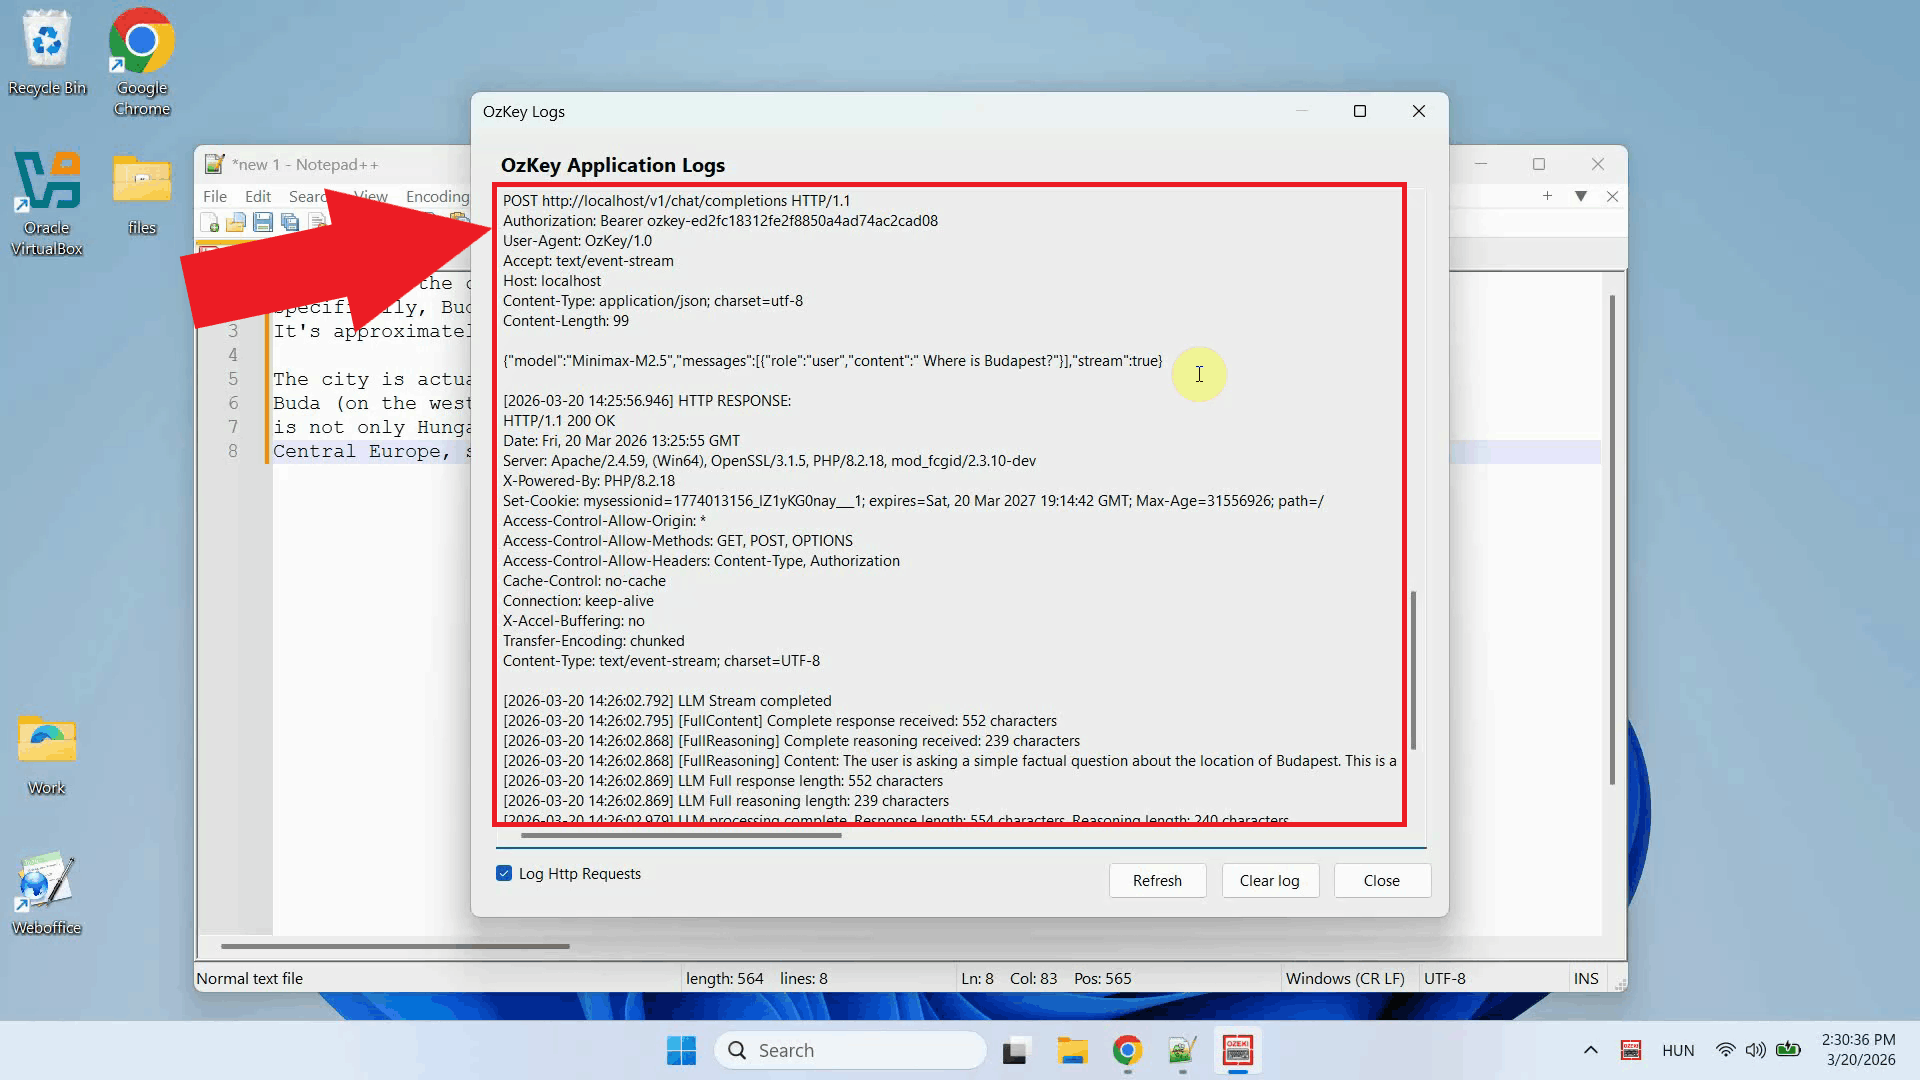Viewport: 1920px width, 1080px height.
Task: Open File Explorer from the taskbar
Action: (x=1072, y=1051)
